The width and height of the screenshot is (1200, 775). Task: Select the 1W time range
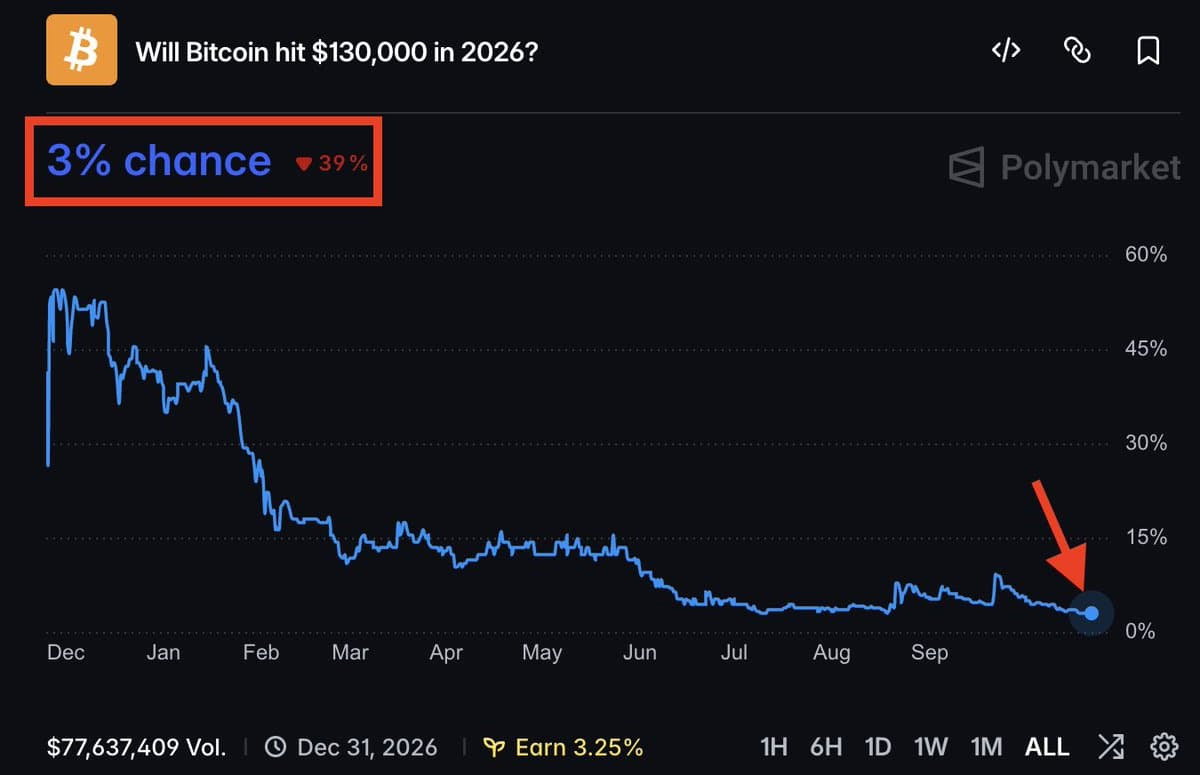(x=931, y=747)
